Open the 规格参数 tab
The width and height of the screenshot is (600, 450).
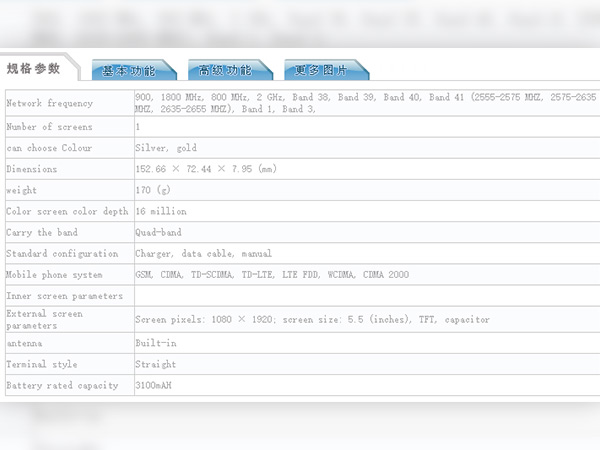(34, 69)
